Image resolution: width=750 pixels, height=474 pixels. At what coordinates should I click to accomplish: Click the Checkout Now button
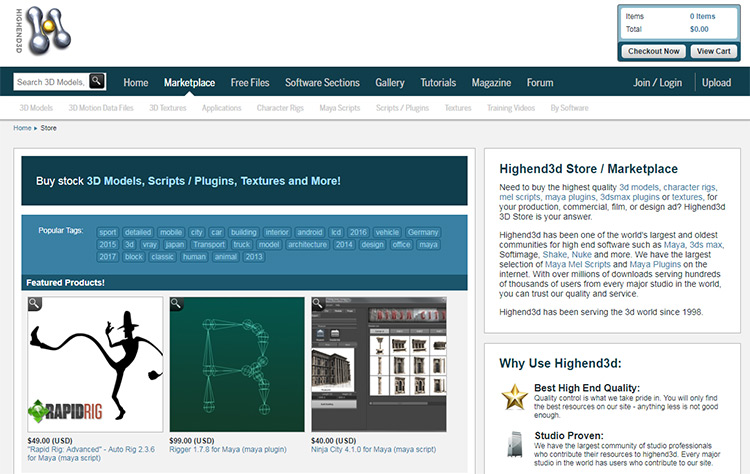[653, 51]
